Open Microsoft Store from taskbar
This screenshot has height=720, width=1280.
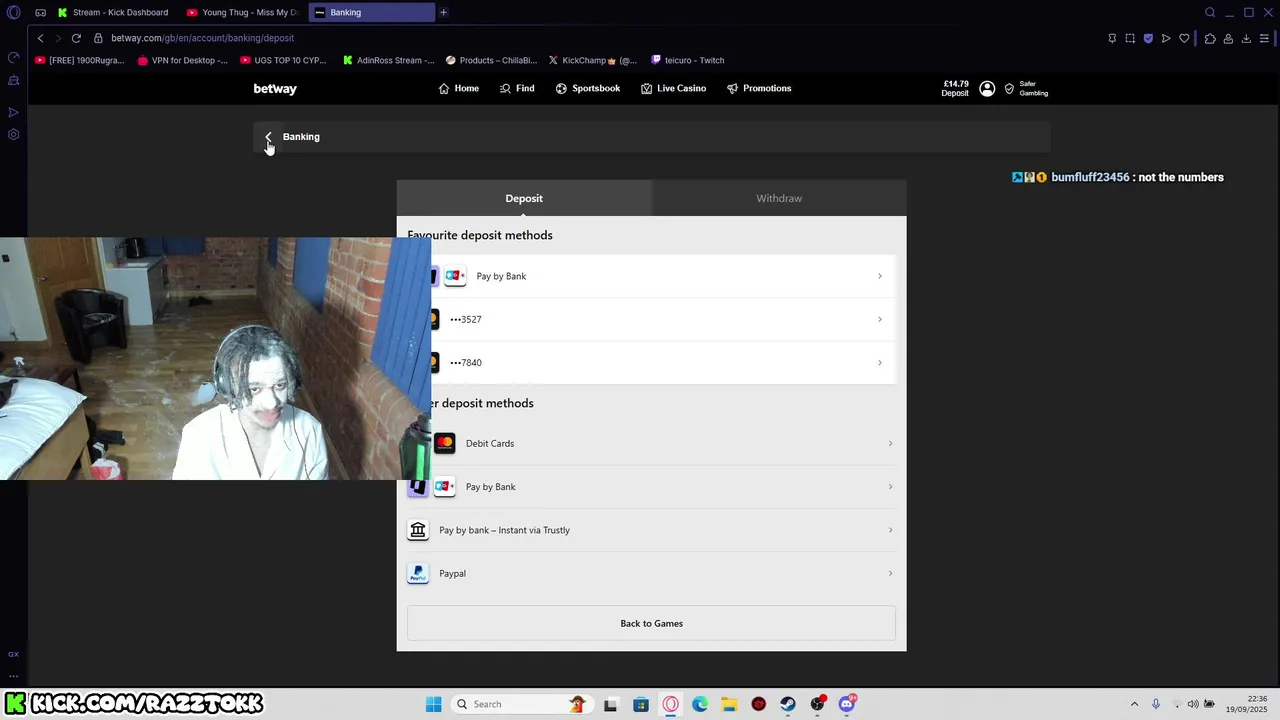point(641,704)
